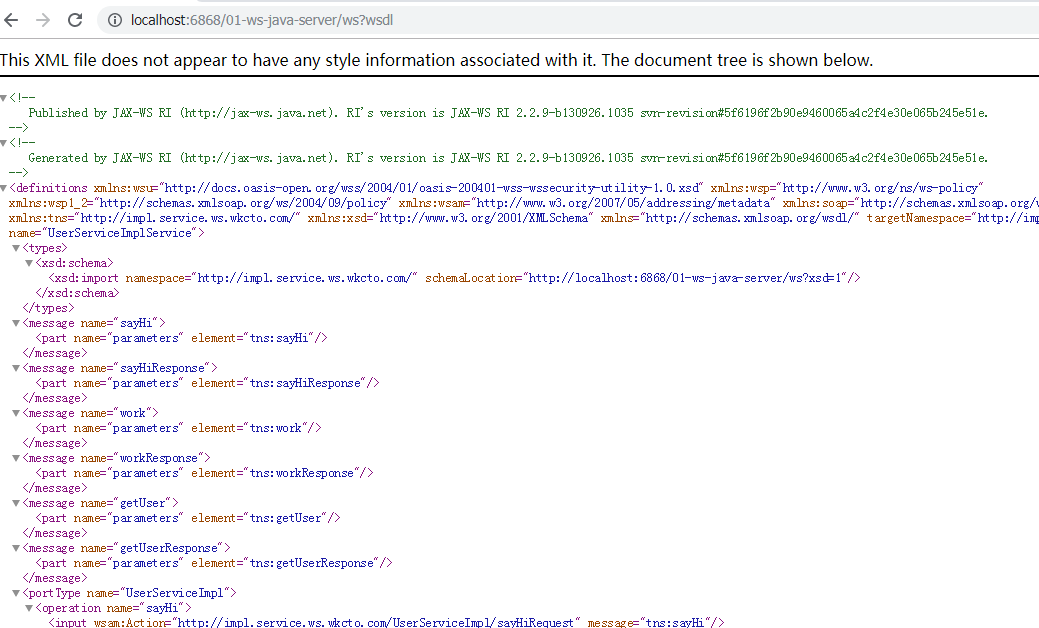
Task: Go forward with the browser arrow
Action: (x=43, y=20)
